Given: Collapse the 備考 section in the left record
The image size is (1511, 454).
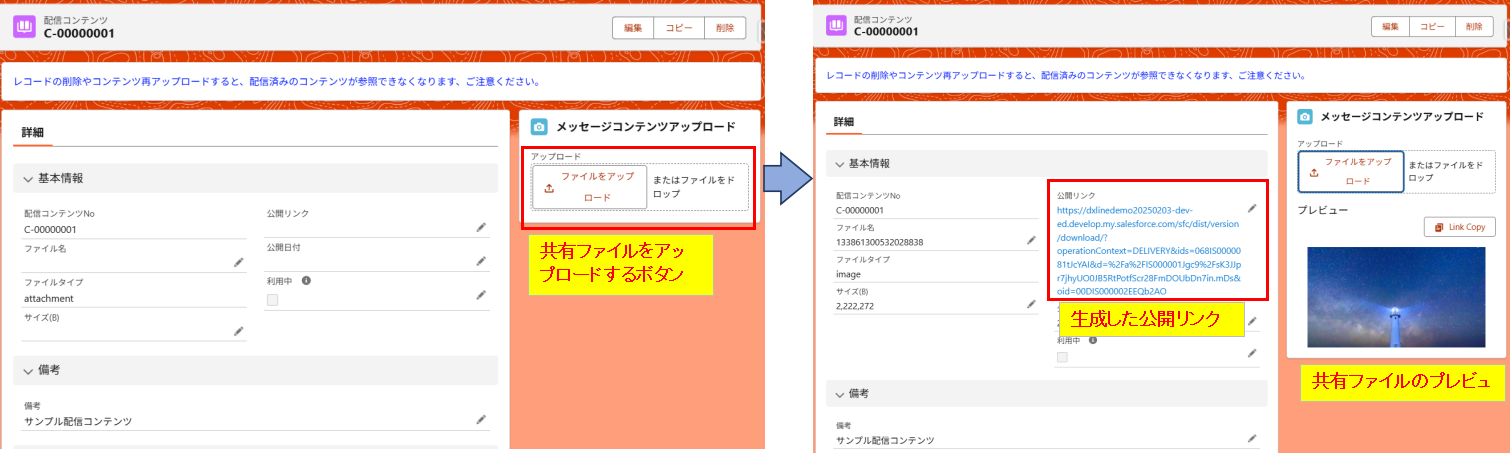Looking at the screenshot, I should pos(28,370).
